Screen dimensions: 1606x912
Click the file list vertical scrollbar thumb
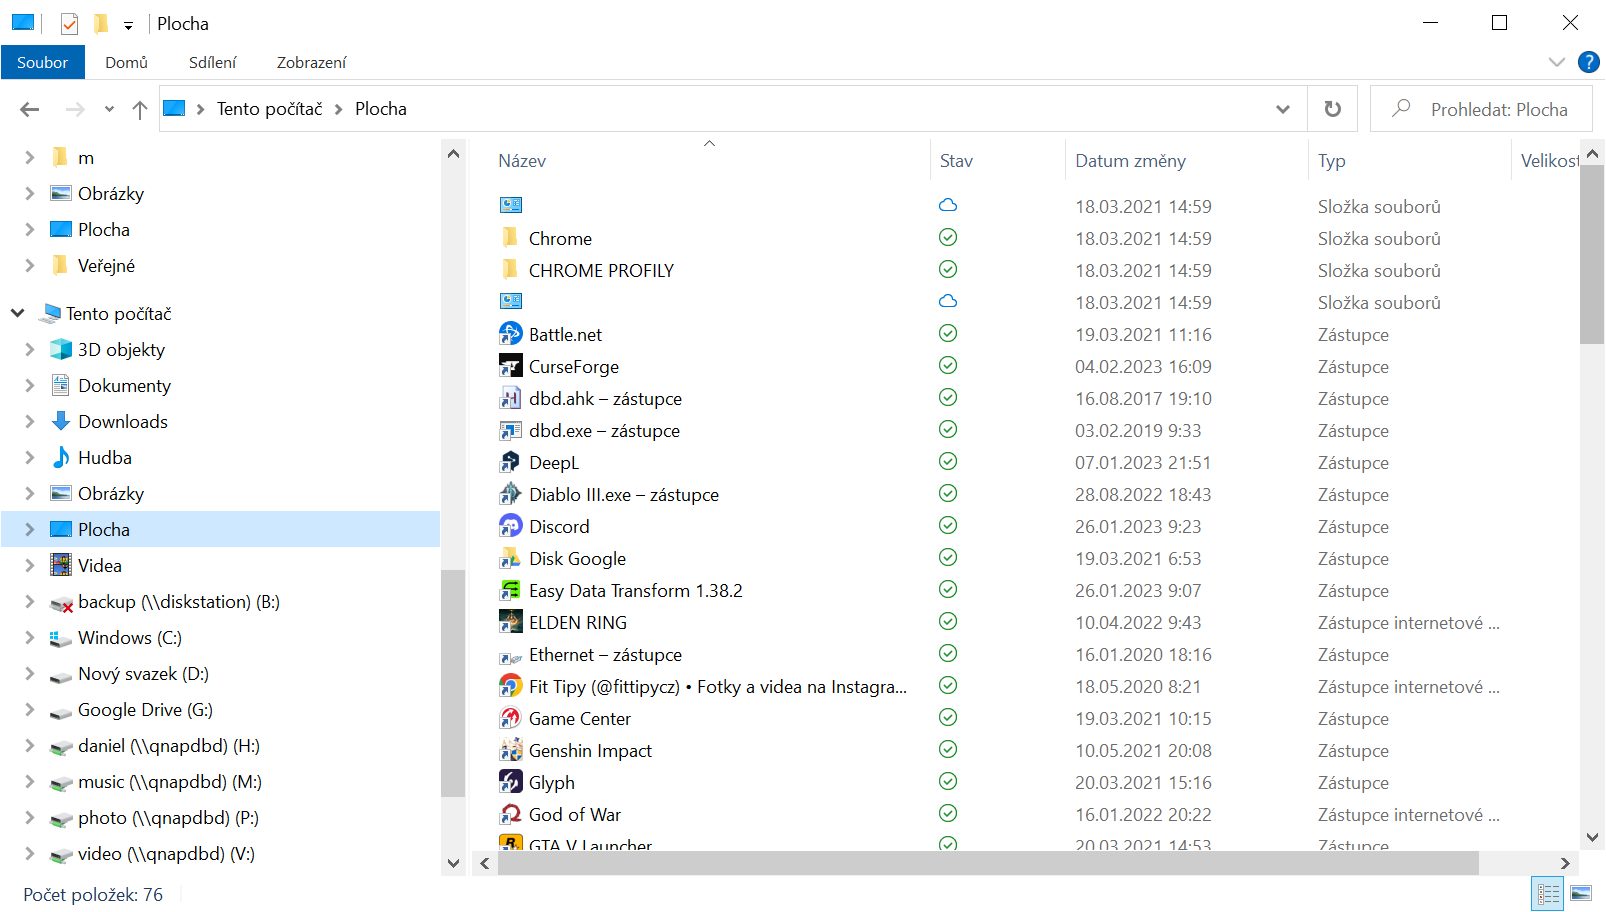coord(1592,254)
